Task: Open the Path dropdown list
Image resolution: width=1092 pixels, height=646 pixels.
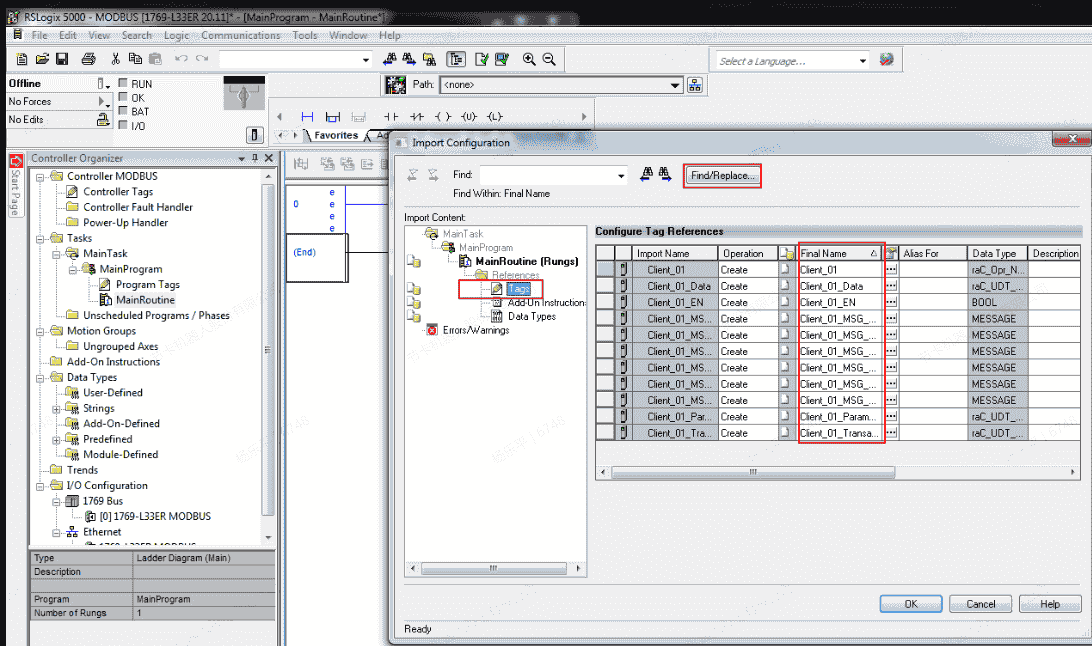Action: (x=675, y=85)
